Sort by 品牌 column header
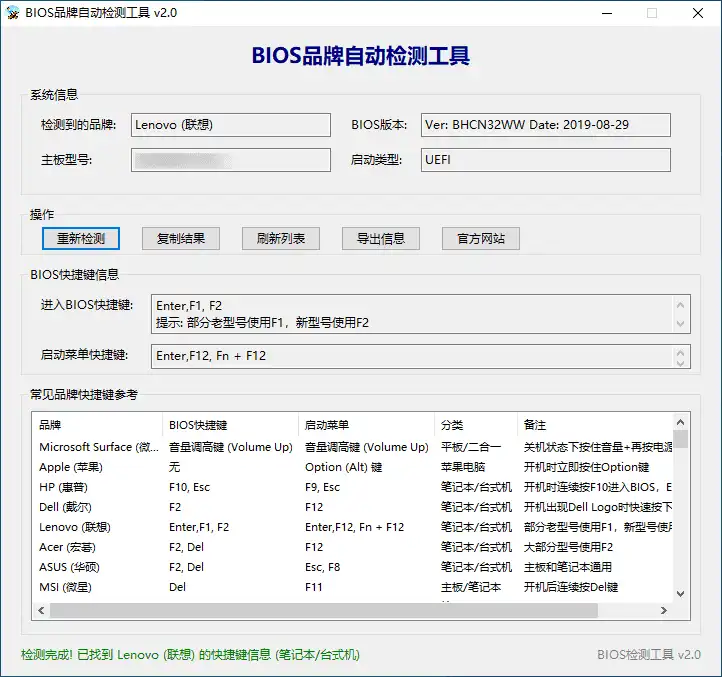Image resolution: width=722 pixels, height=677 pixels. coord(97,425)
